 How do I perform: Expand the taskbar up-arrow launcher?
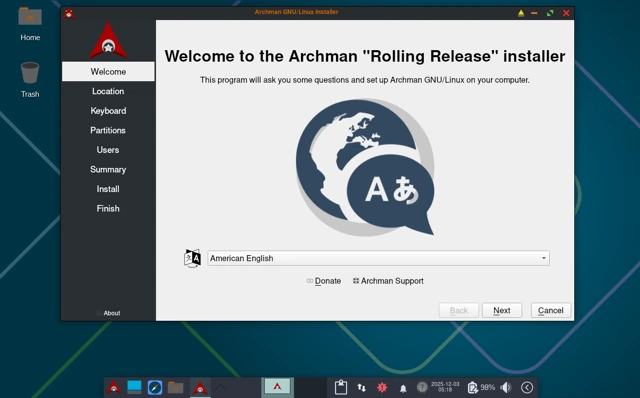tap(221, 387)
